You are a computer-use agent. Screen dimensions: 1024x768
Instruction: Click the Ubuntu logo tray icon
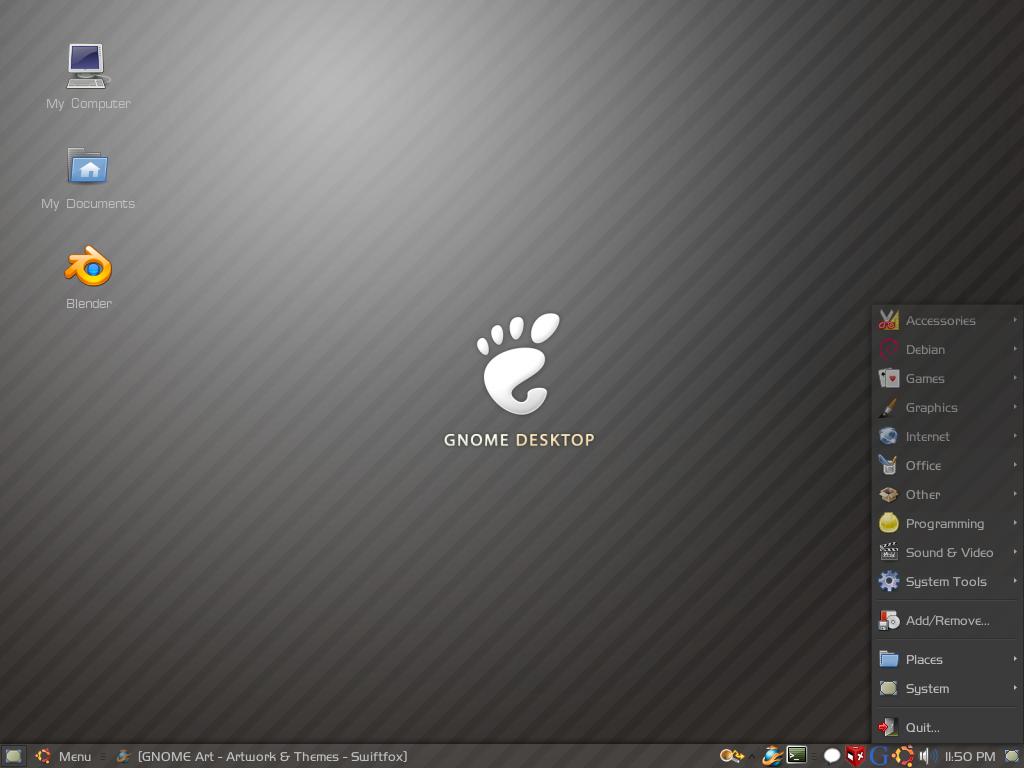pyautogui.click(x=903, y=756)
